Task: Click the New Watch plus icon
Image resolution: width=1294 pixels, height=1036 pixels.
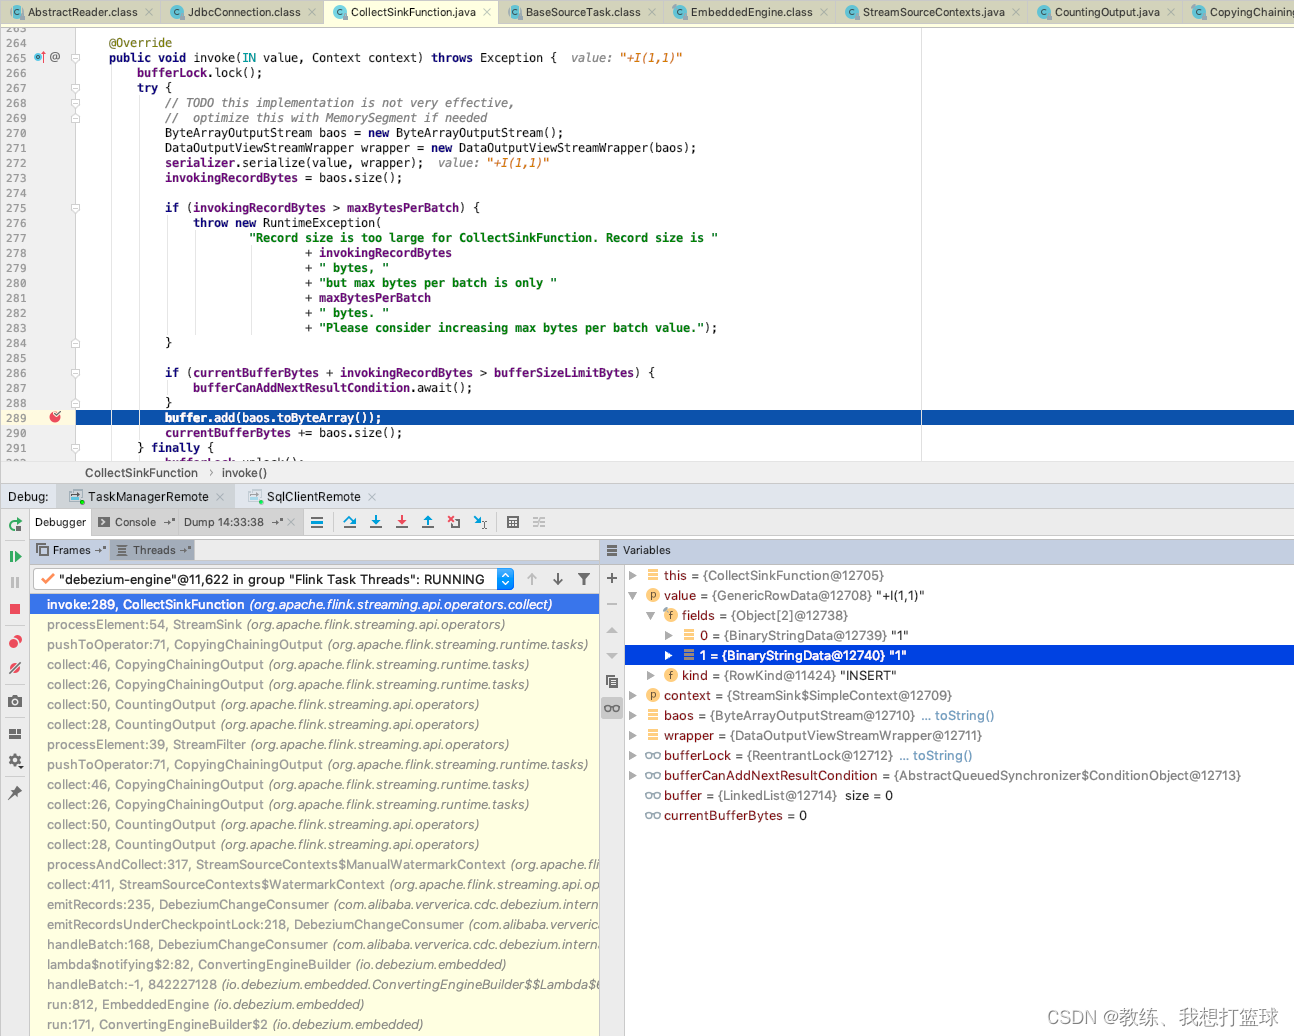Action: [x=612, y=578]
